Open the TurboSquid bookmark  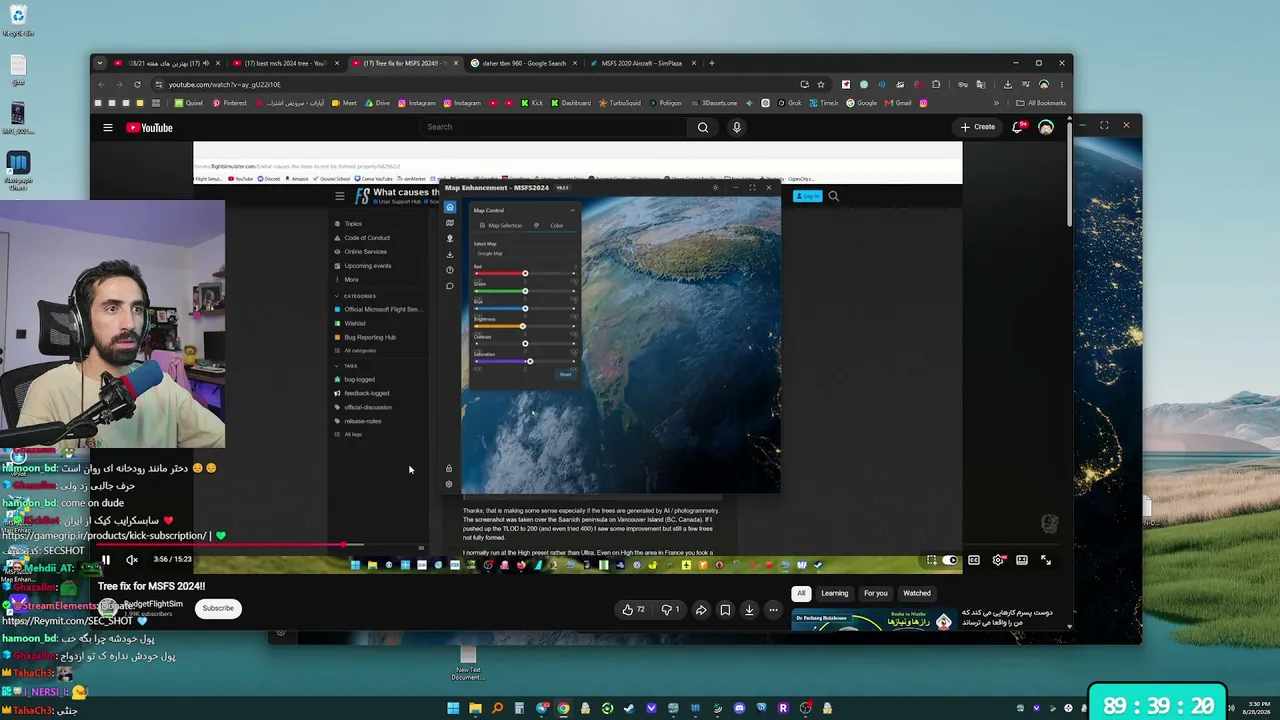[x=619, y=103]
